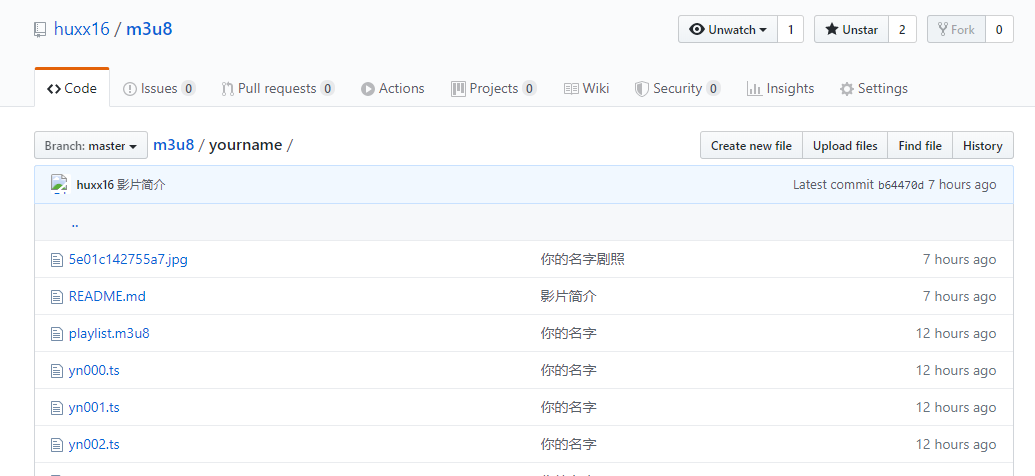Open forks count 0
Viewport: 1035px width, 476px height.
point(999,30)
